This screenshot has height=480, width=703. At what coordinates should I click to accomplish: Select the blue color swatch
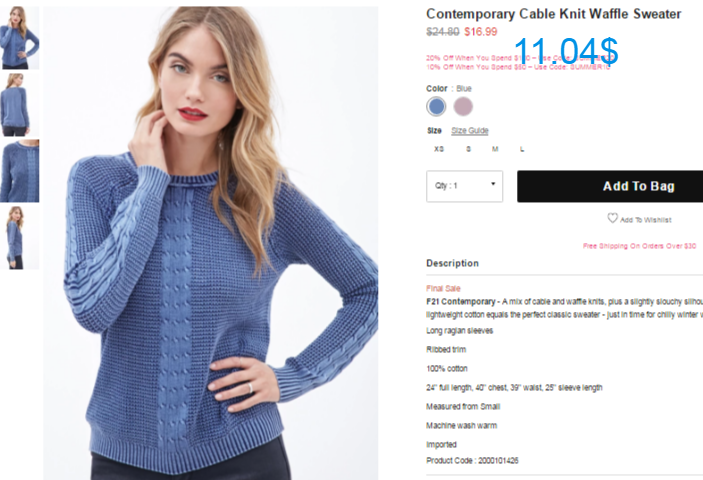(x=436, y=107)
